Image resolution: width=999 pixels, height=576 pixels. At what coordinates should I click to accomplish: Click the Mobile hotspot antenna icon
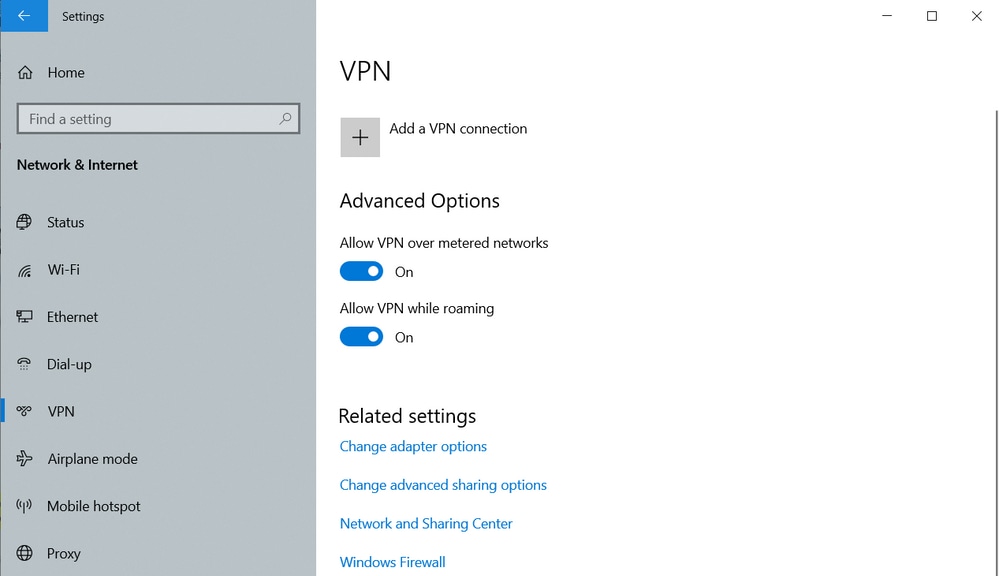click(24, 506)
